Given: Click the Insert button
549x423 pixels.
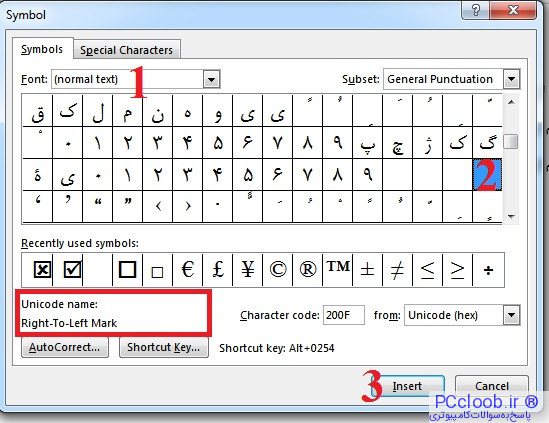Looking at the screenshot, I should pos(407,386).
